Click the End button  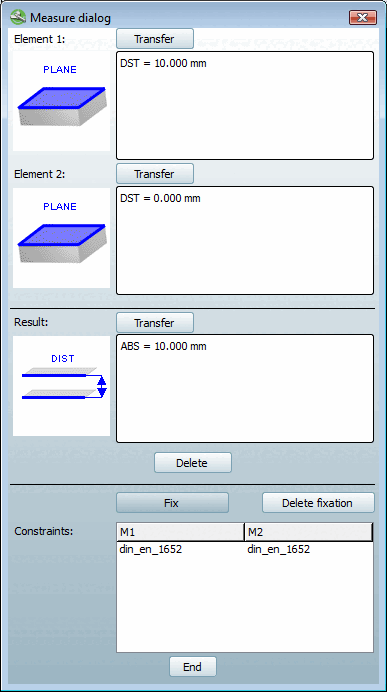[x=193, y=667]
